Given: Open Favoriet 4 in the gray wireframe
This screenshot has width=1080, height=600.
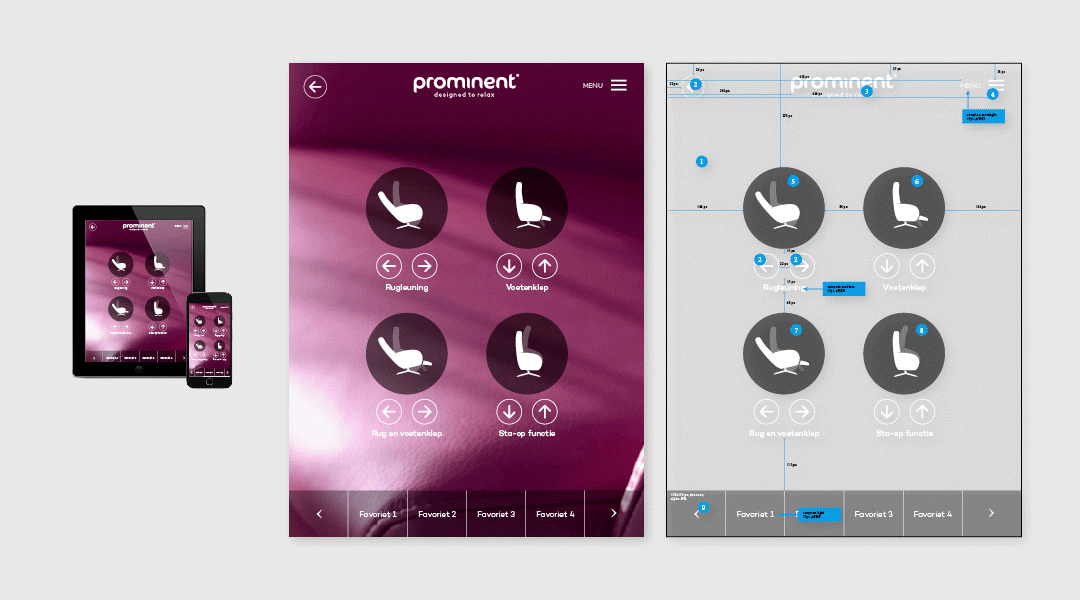Looking at the screenshot, I should [931, 514].
